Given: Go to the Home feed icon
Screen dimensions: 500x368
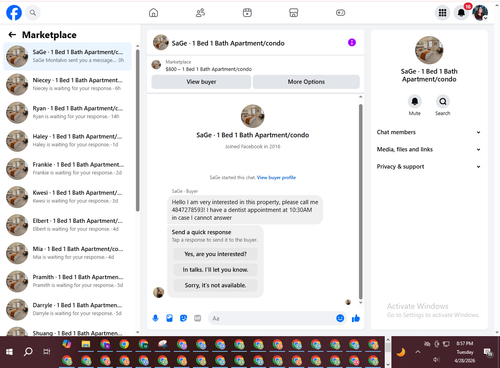Looking at the screenshot, I should 153,13.
